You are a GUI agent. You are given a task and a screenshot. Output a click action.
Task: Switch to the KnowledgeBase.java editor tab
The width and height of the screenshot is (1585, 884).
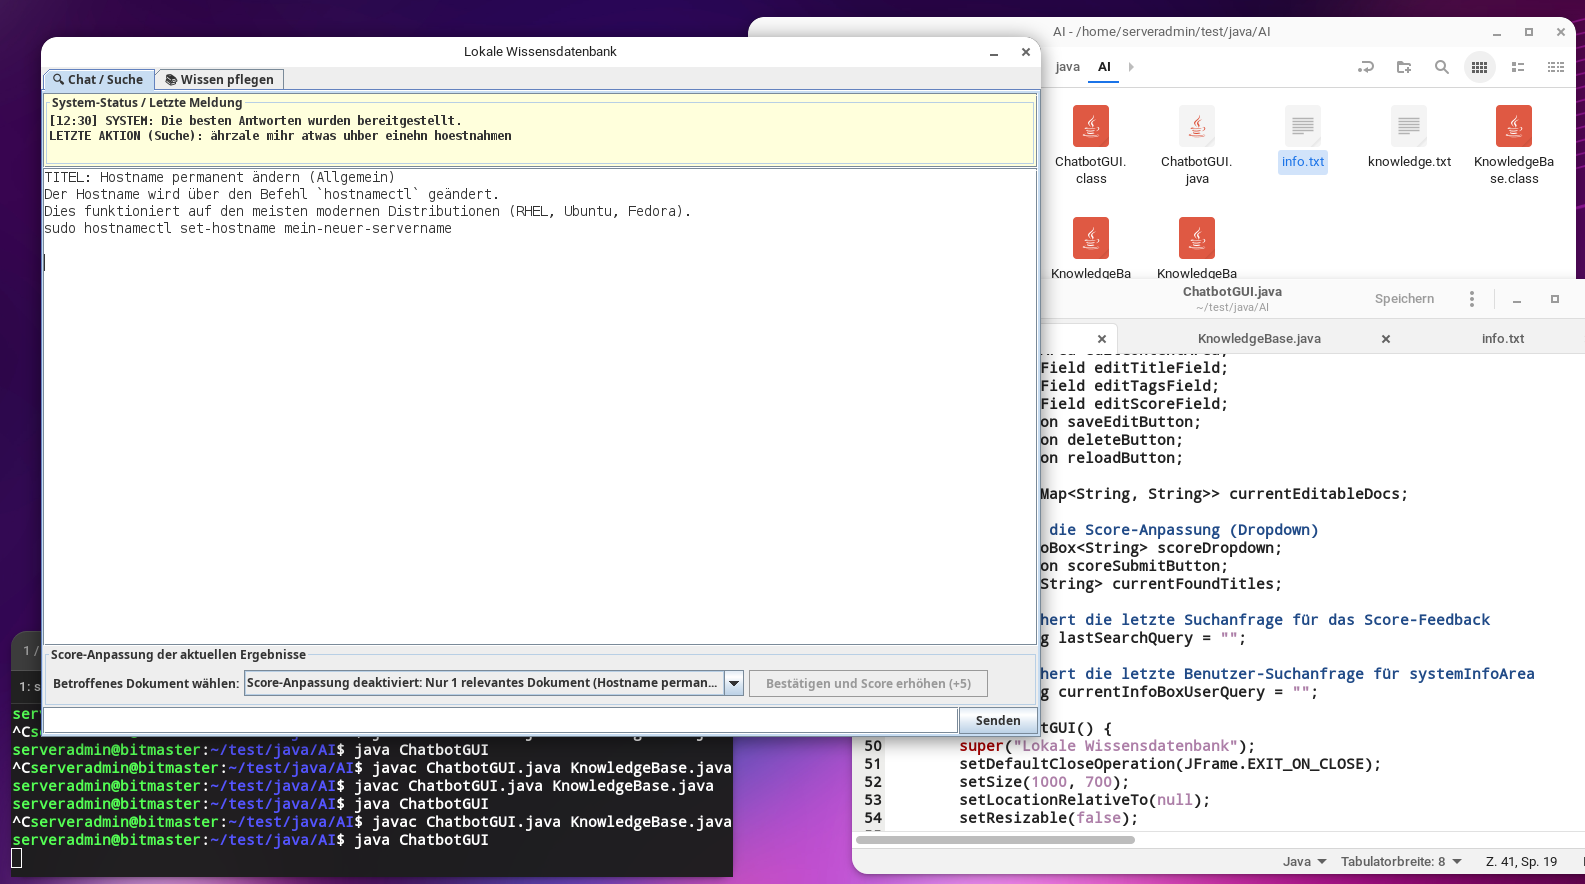click(1258, 339)
